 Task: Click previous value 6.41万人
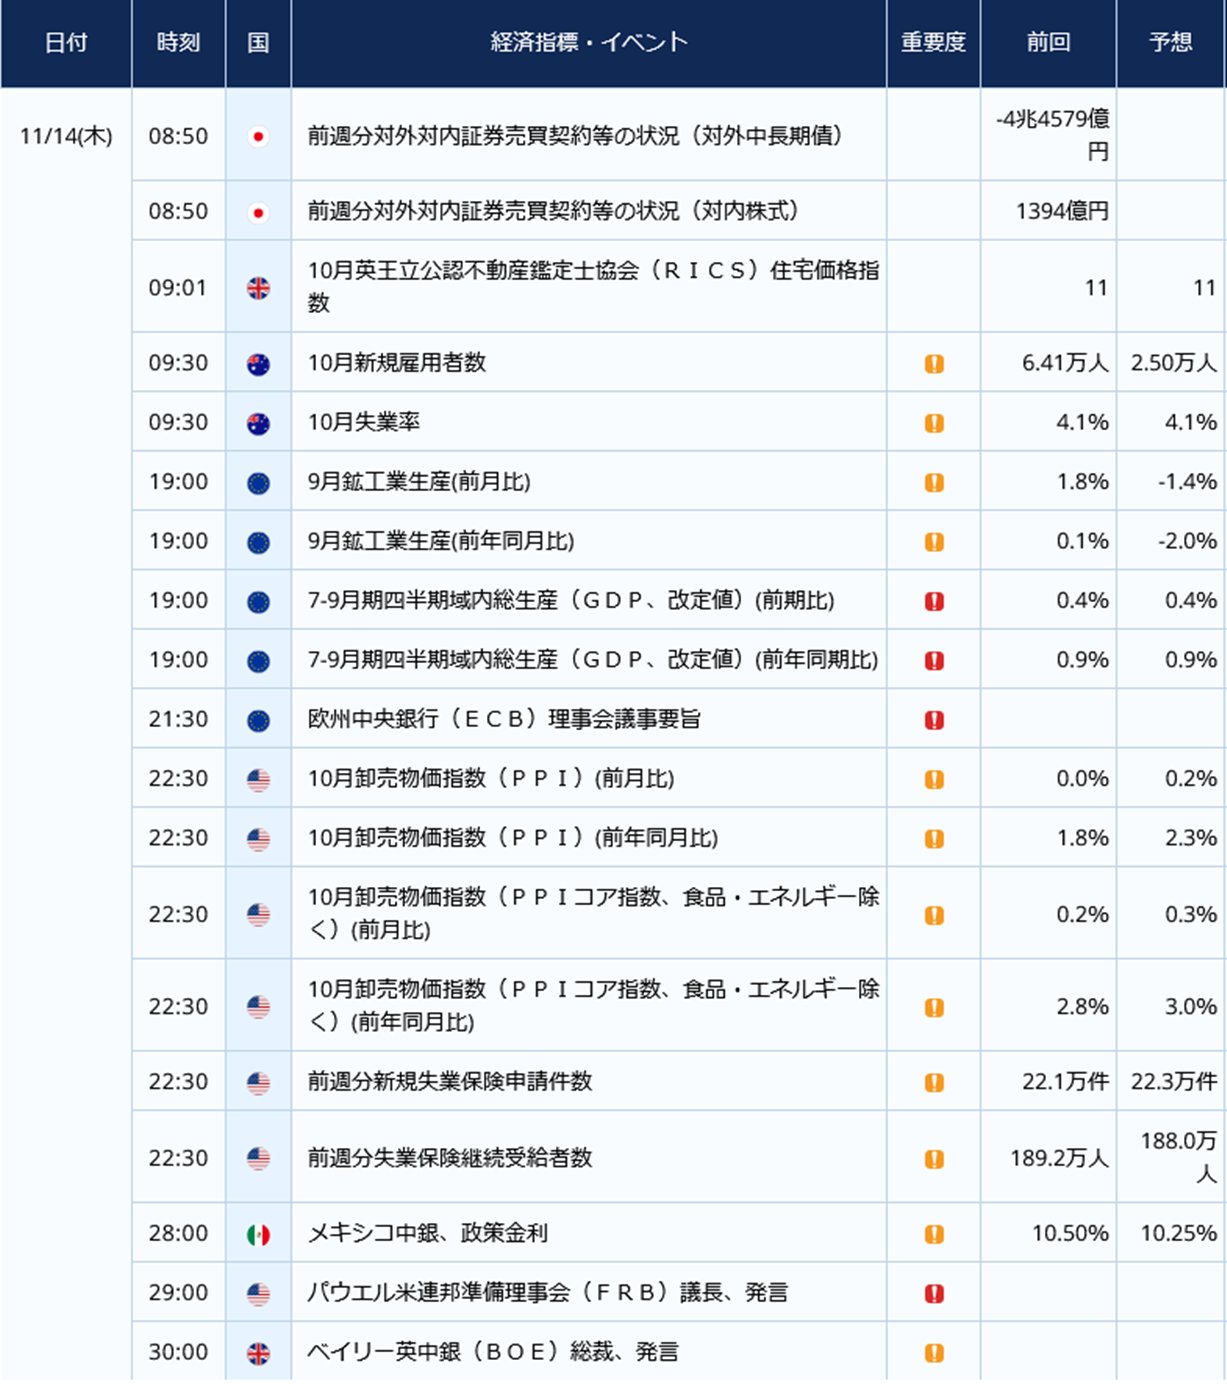(1065, 363)
